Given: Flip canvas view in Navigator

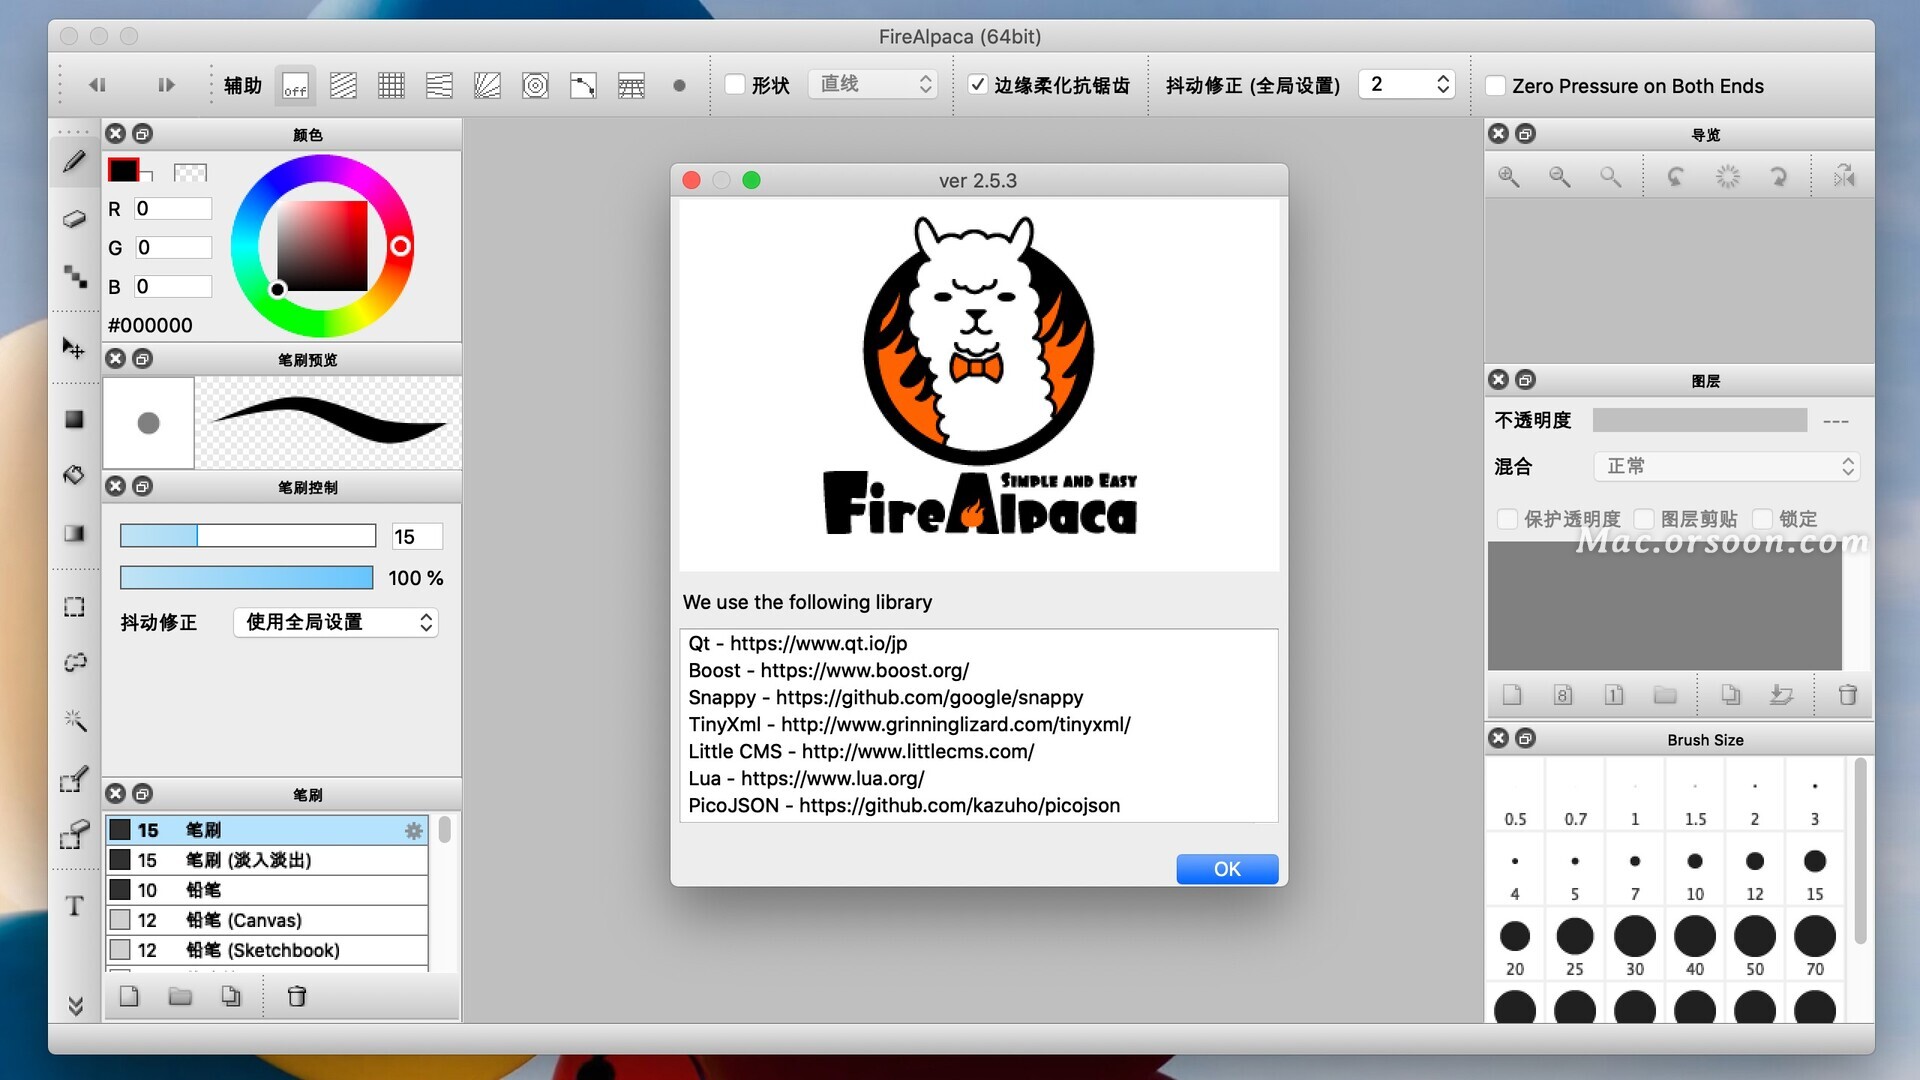Looking at the screenshot, I should tap(1844, 177).
